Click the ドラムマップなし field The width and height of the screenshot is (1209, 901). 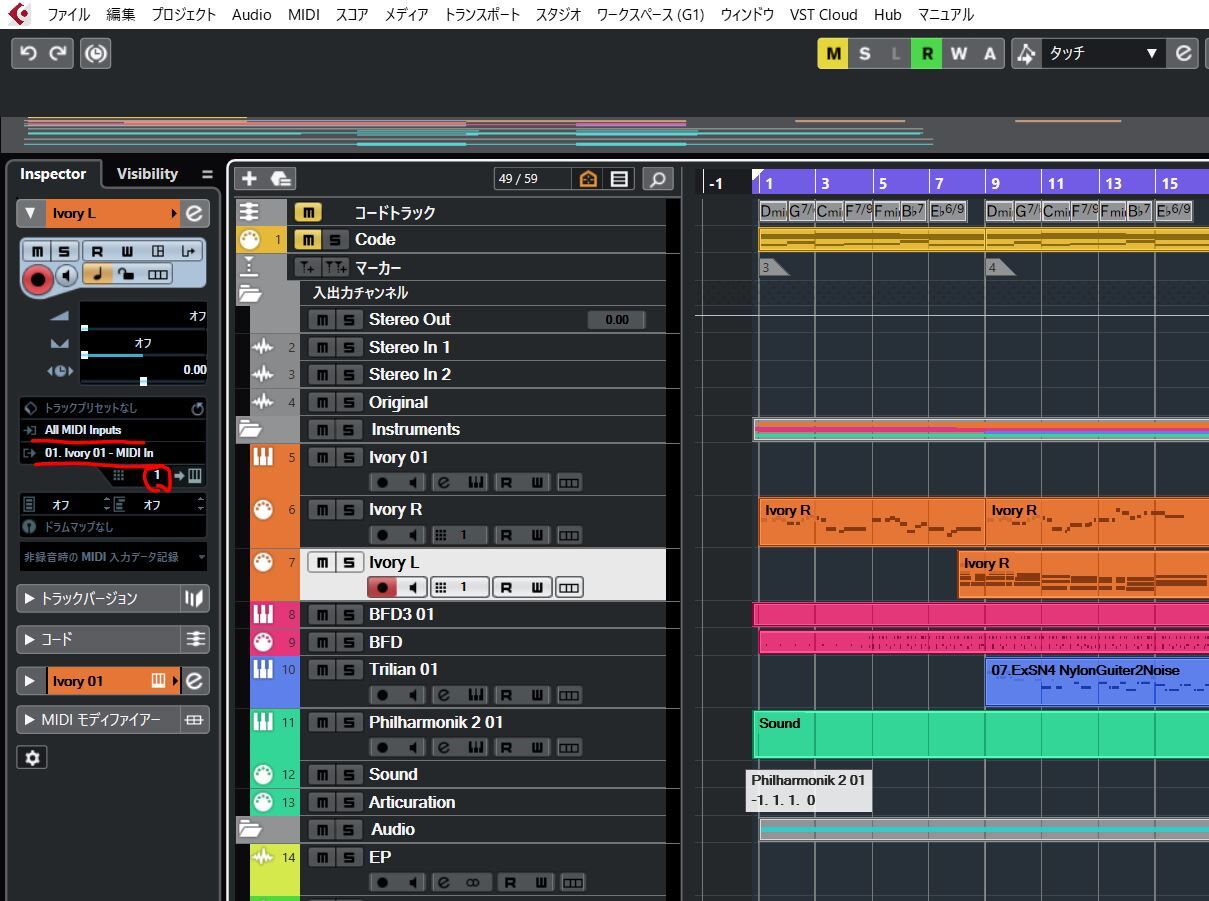tap(113, 527)
